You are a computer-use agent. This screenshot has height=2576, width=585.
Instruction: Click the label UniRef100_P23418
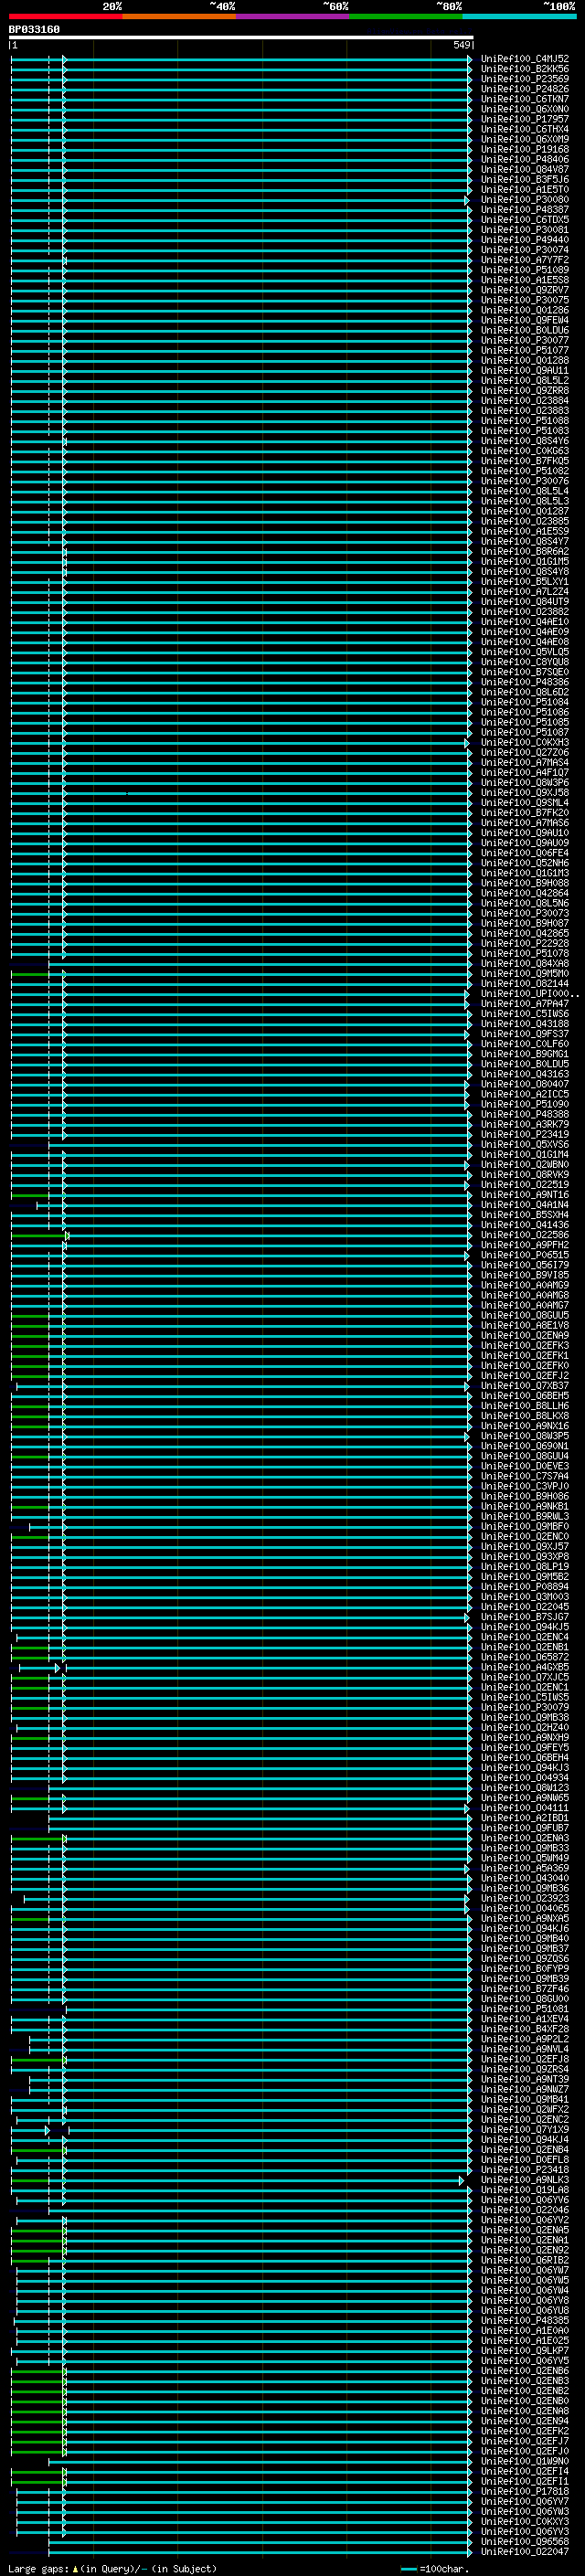click(524, 2169)
